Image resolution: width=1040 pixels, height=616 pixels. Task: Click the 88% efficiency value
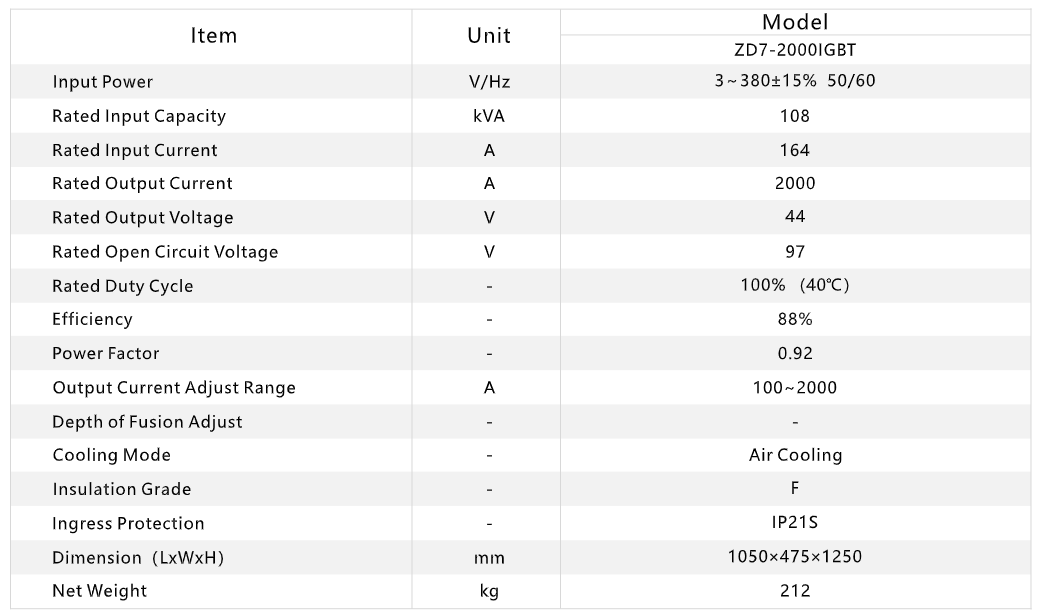(795, 320)
